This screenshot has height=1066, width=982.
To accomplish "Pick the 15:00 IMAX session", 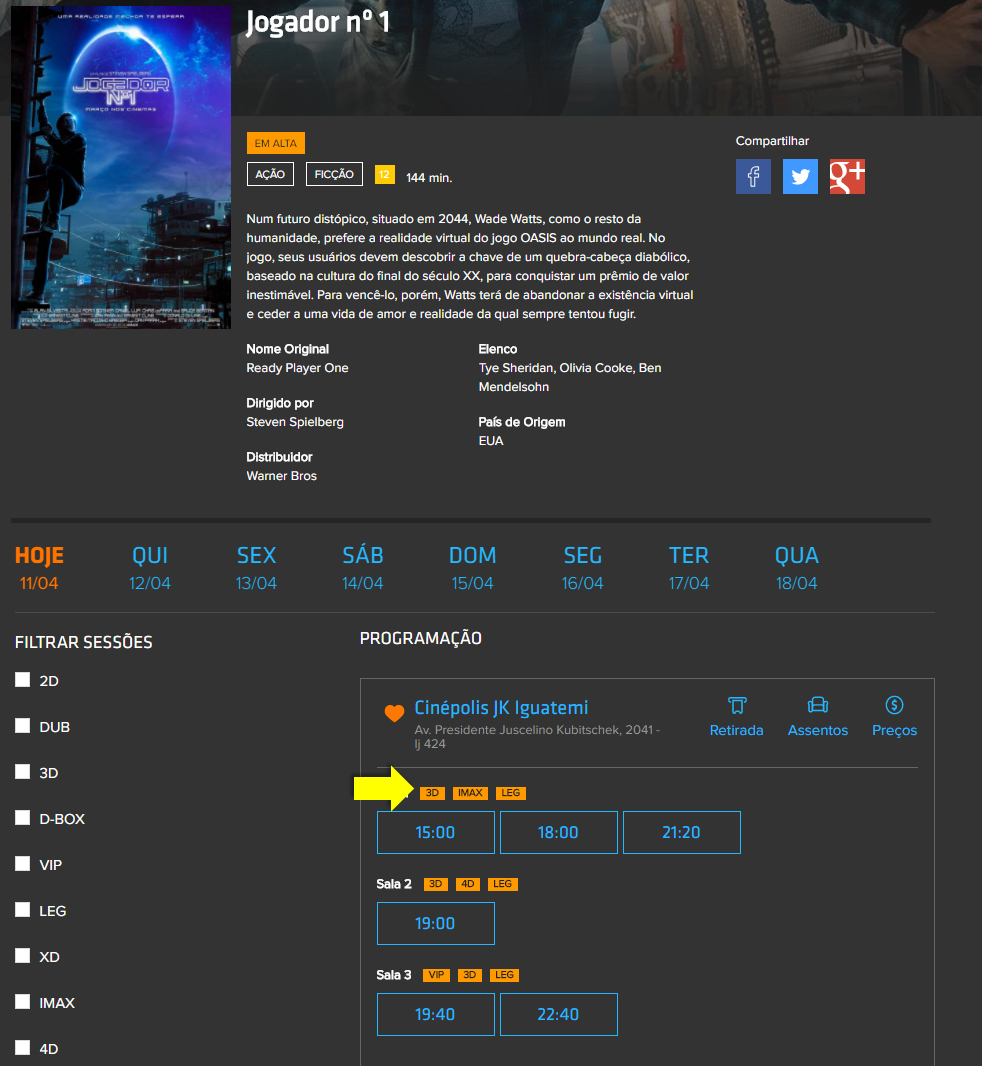I will tap(436, 832).
